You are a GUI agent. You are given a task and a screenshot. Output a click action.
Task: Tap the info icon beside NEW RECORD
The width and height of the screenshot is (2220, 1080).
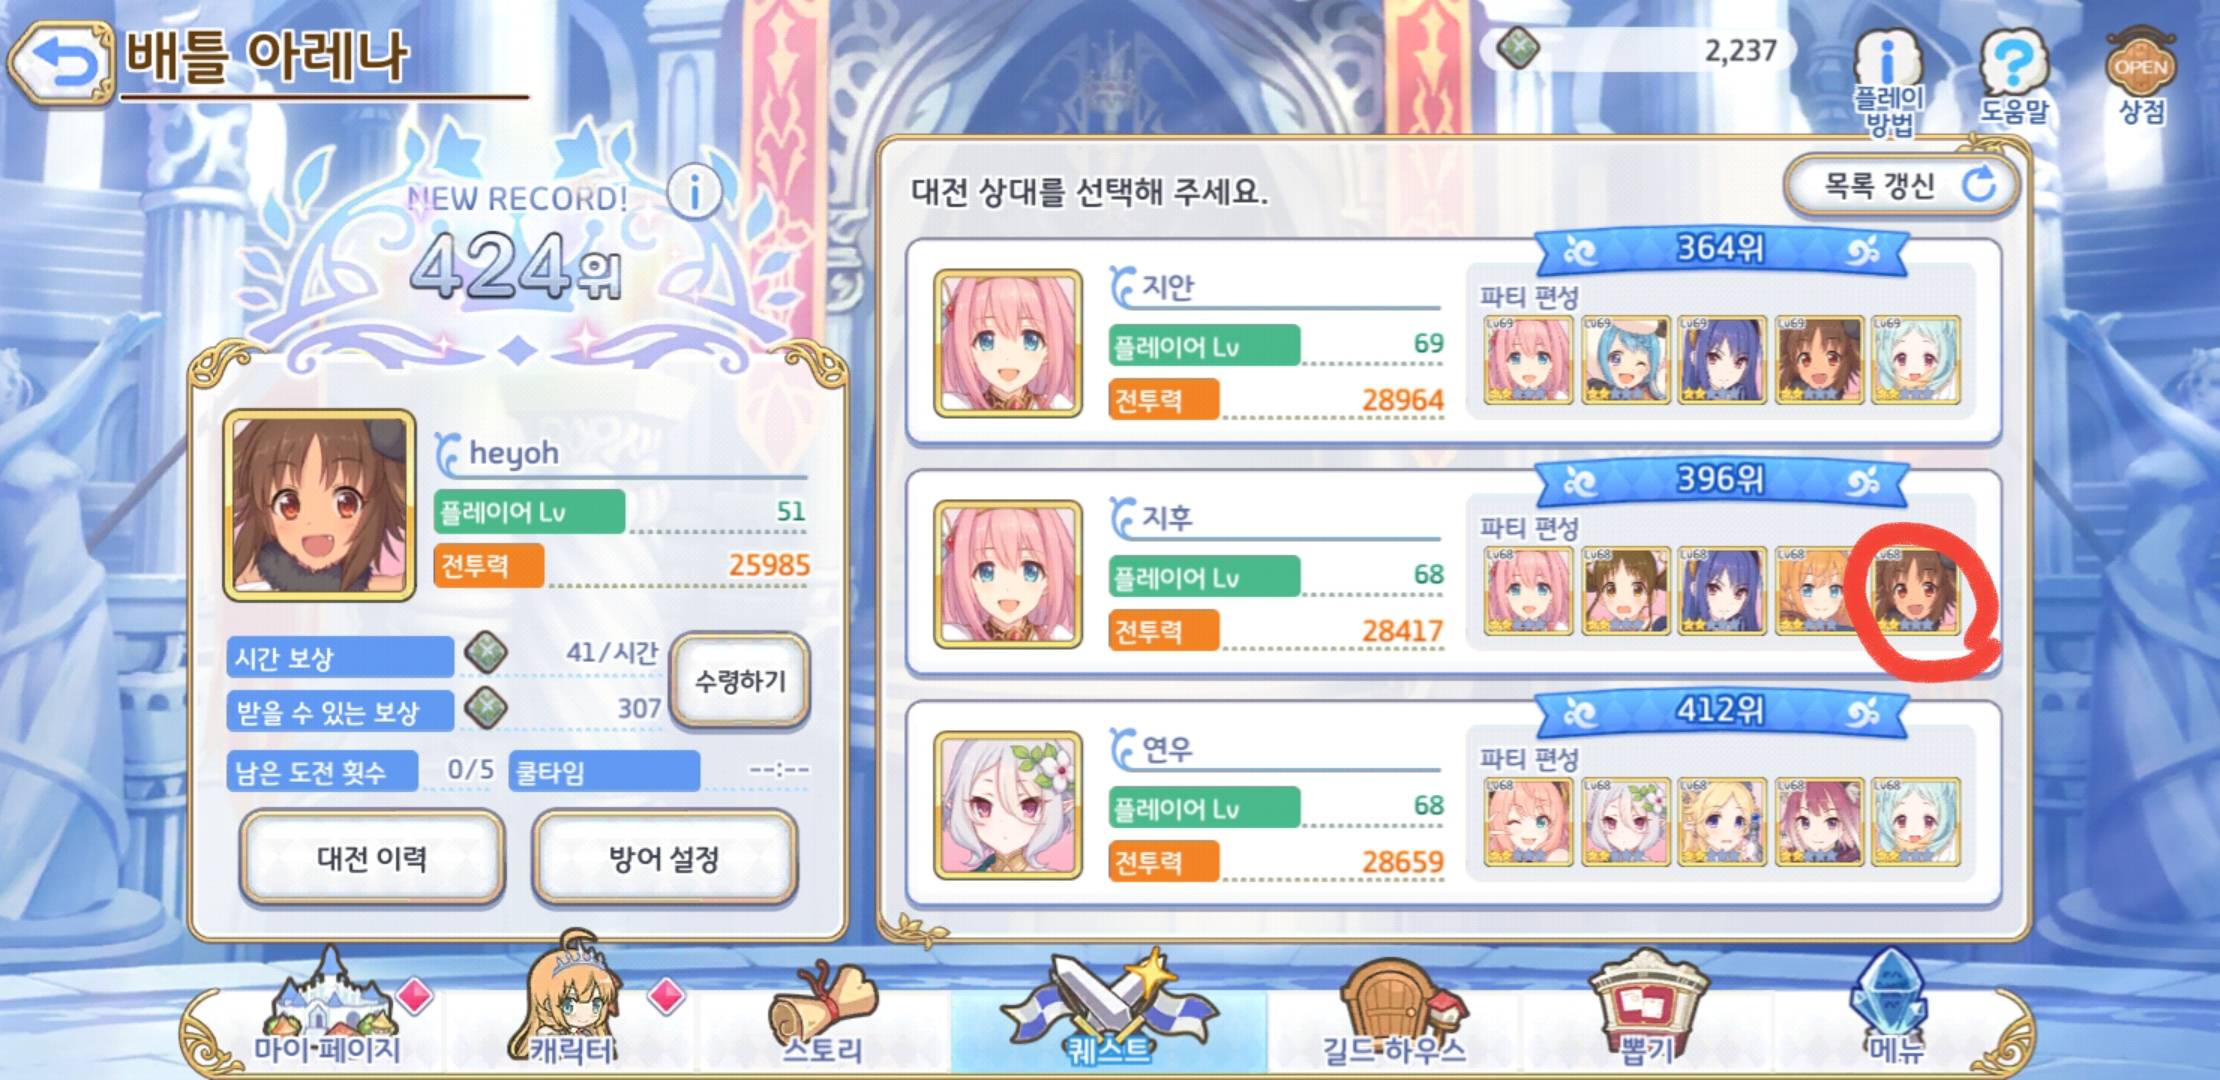pyautogui.click(x=694, y=191)
